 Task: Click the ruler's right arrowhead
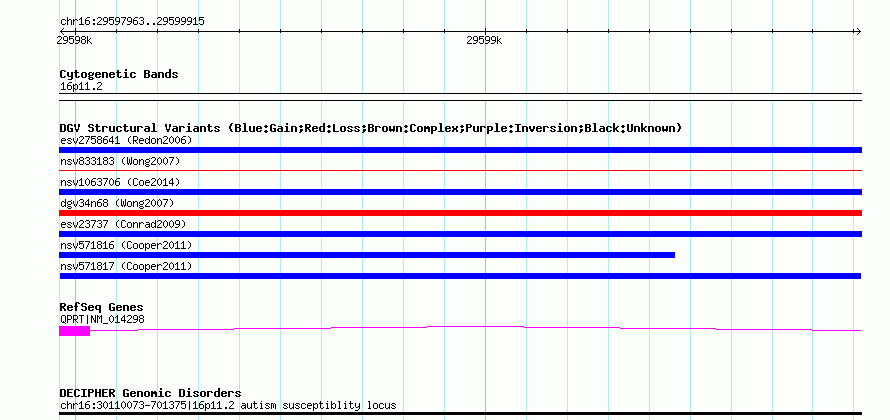click(858, 32)
